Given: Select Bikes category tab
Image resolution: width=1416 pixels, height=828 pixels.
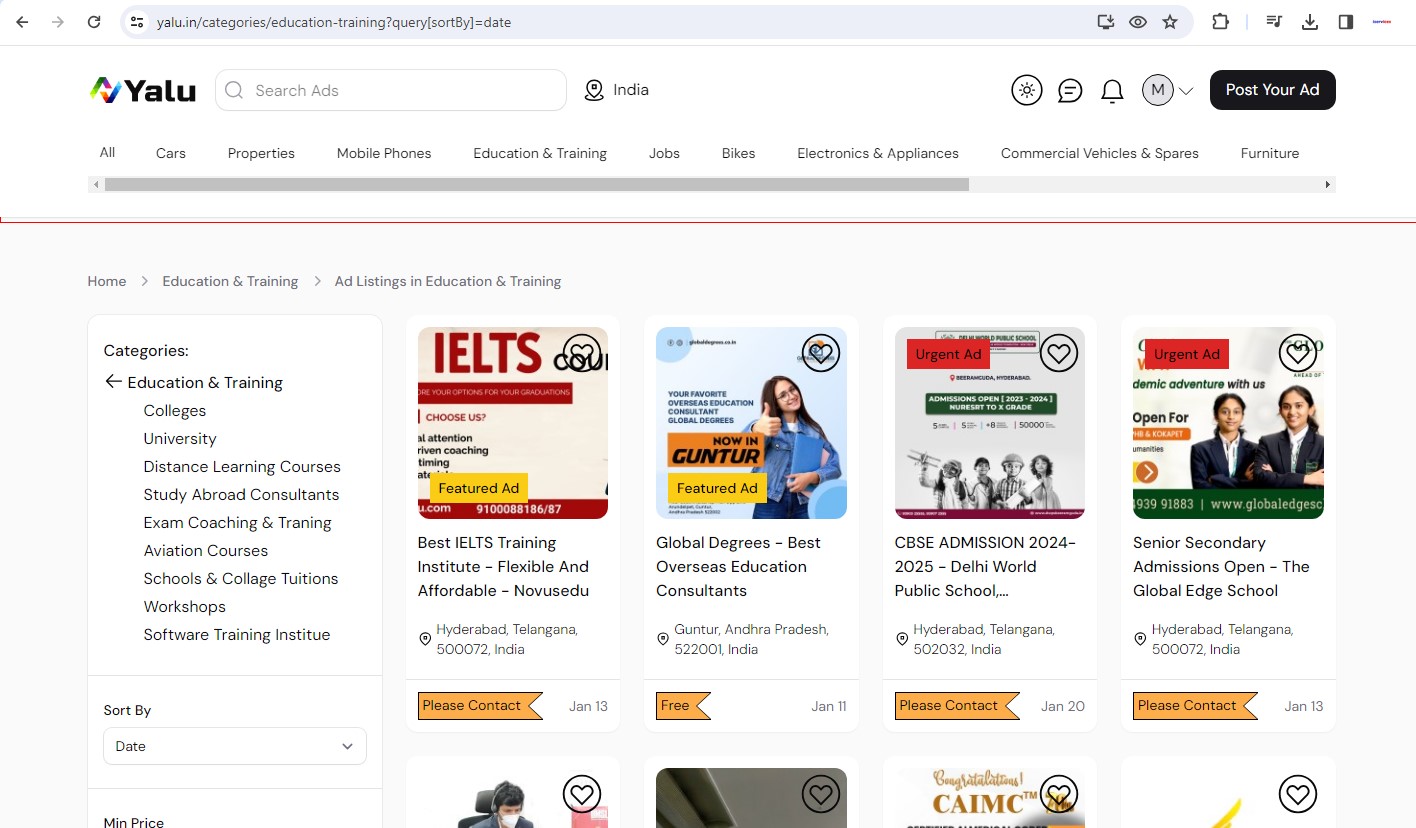Looking at the screenshot, I should point(739,153).
